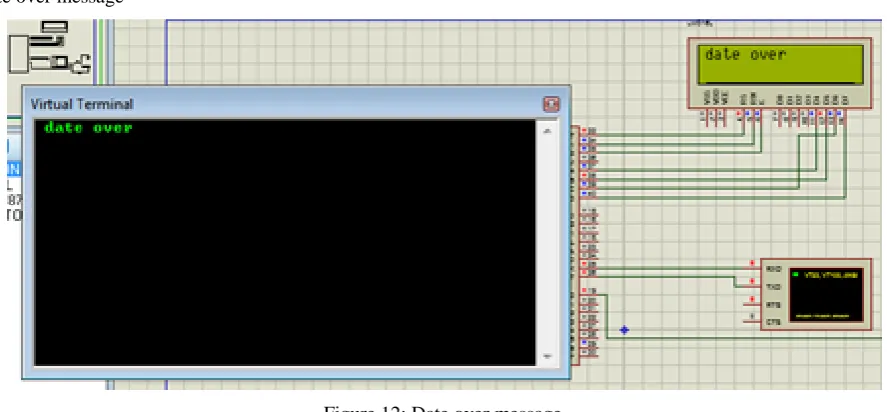Image resolution: width=887 pixels, height=412 pixels.
Task: Click the 'date over' text on the LCD
Action: [745, 55]
